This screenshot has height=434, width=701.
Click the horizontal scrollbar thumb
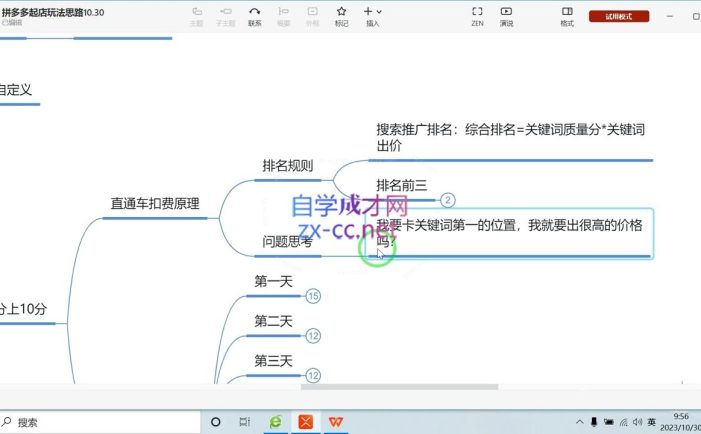coord(399,387)
